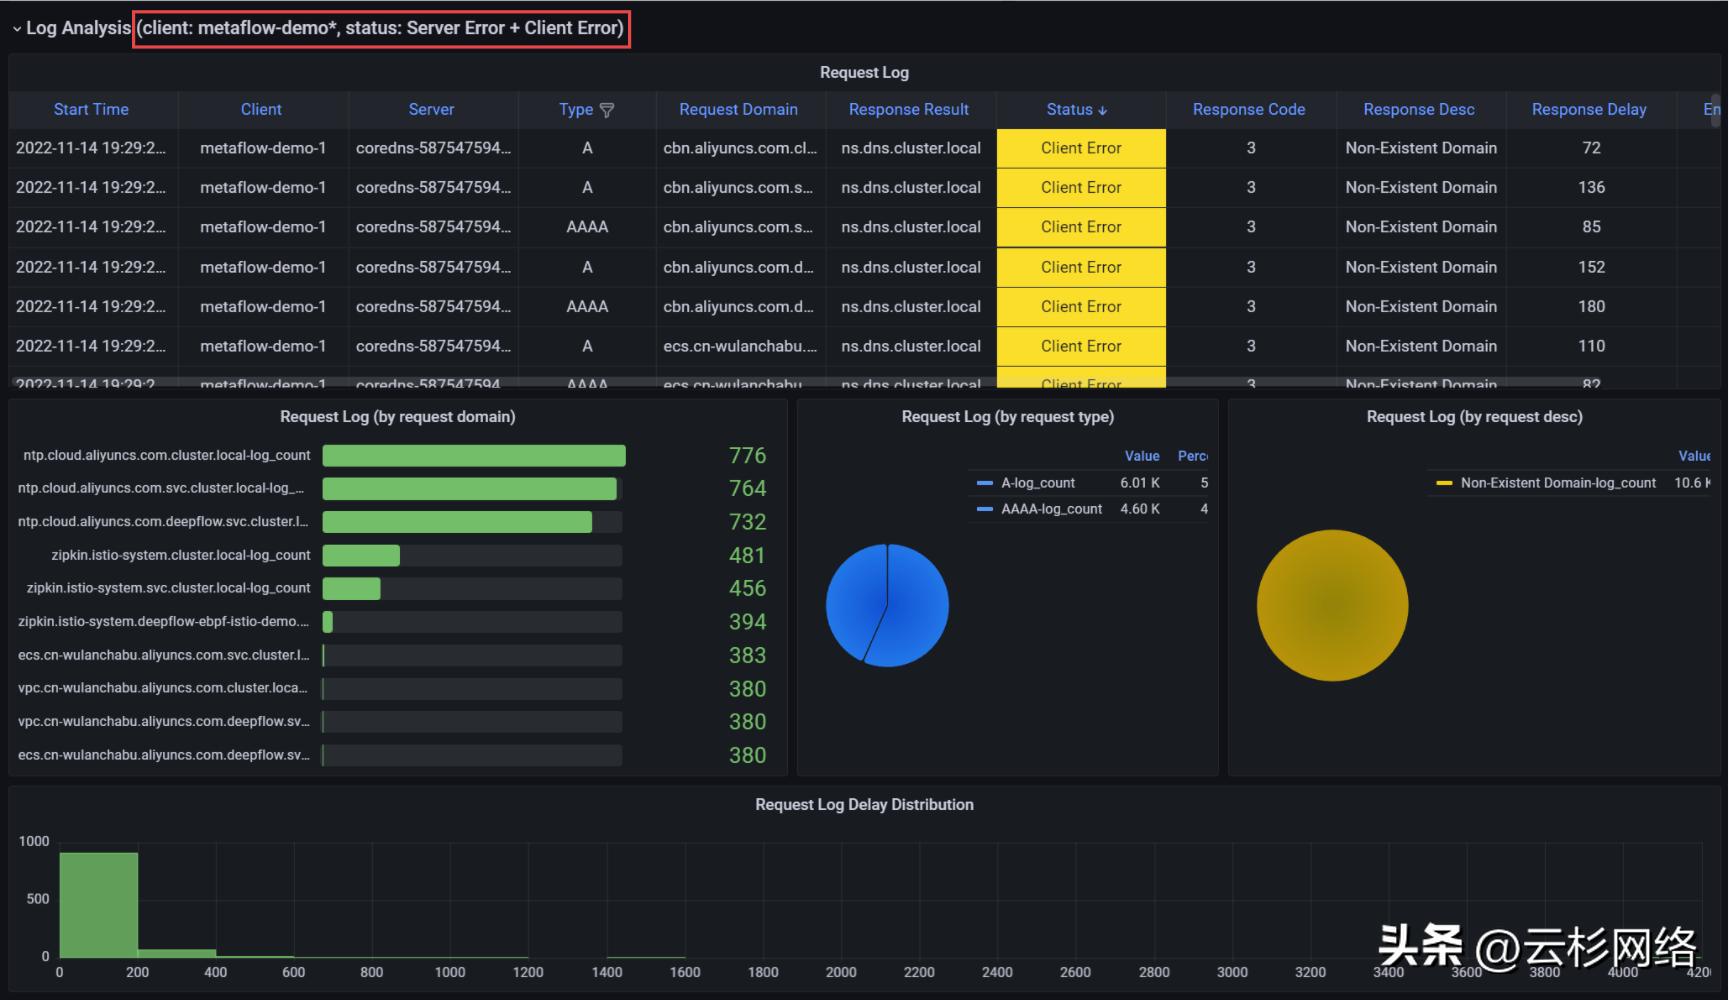1729x1000 pixels.
Task: Select ecs.cn-wulanchabu.aliyuncs.com.svc.cluster label
Action: (164, 655)
